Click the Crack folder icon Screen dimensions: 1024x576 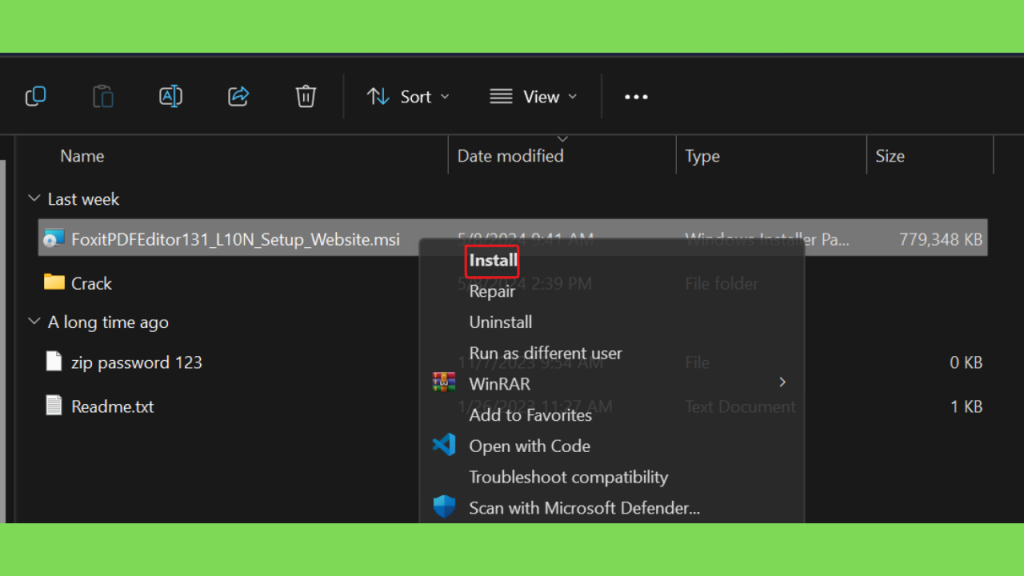tap(54, 282)
